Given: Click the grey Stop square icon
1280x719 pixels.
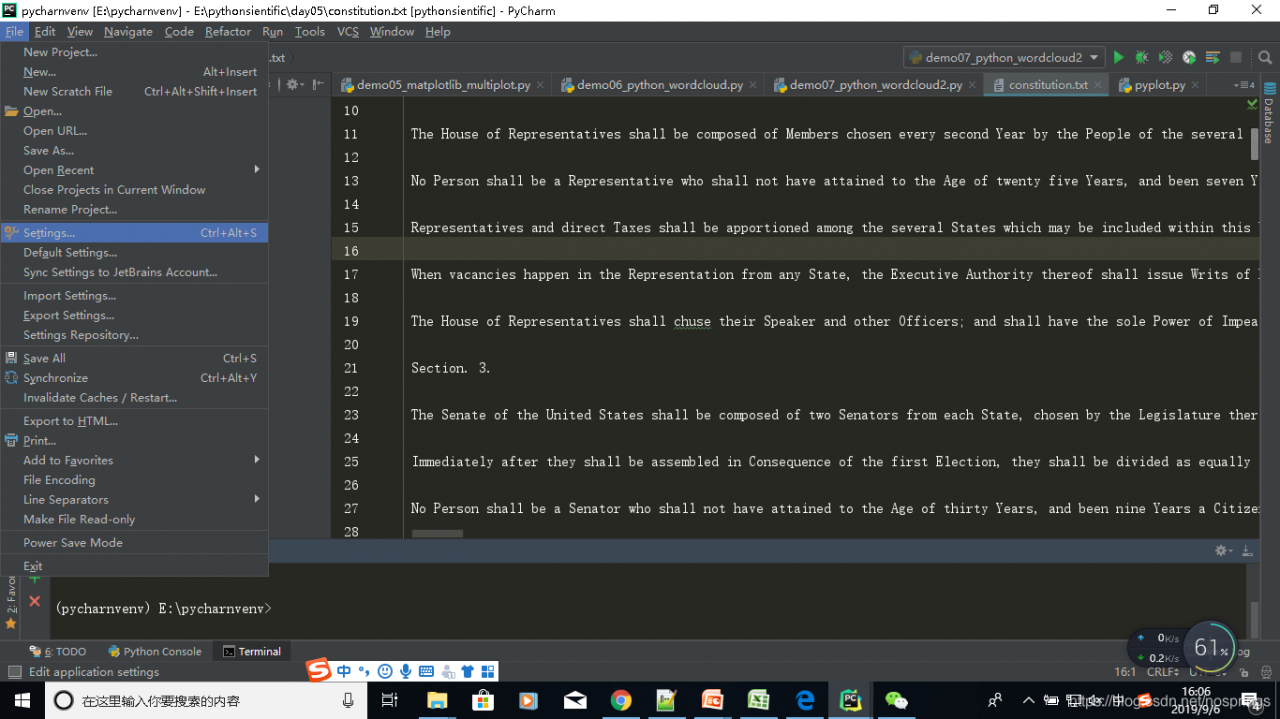Looking at the screenshot, I should pyautogui.click(x=1236, y=57).
